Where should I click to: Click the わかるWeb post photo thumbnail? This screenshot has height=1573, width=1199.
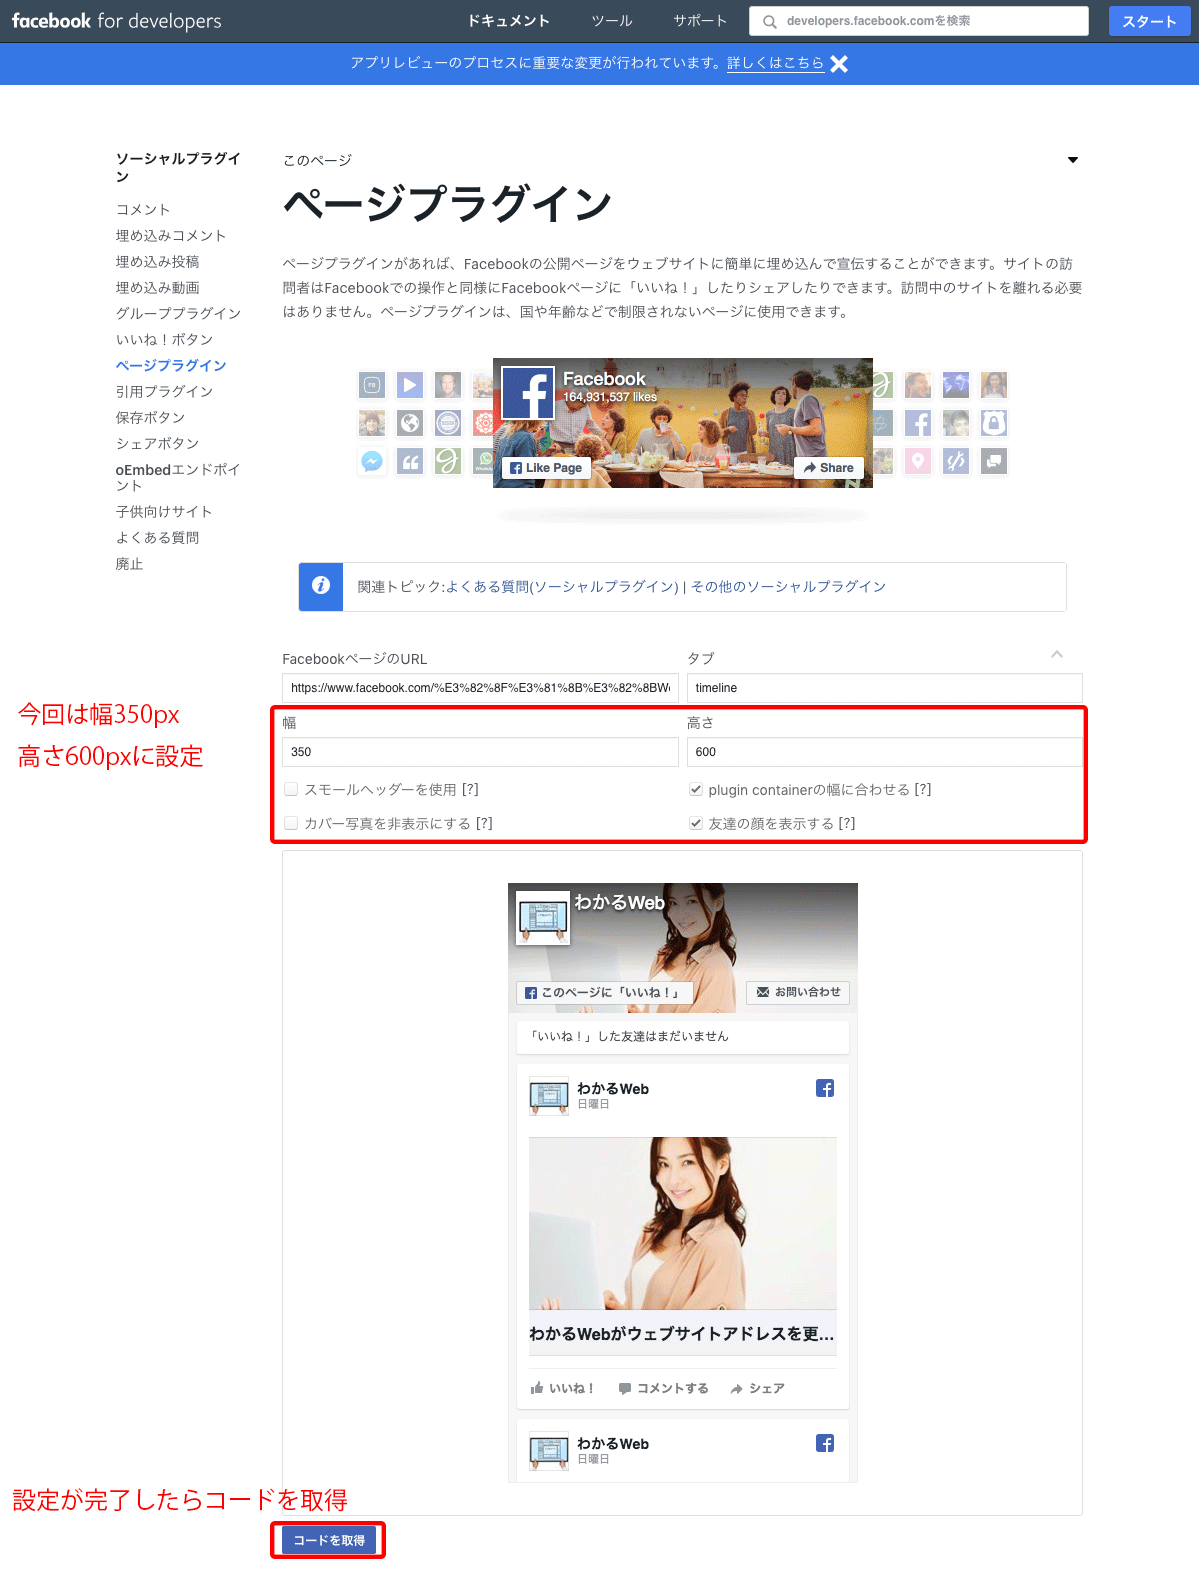682,1223
